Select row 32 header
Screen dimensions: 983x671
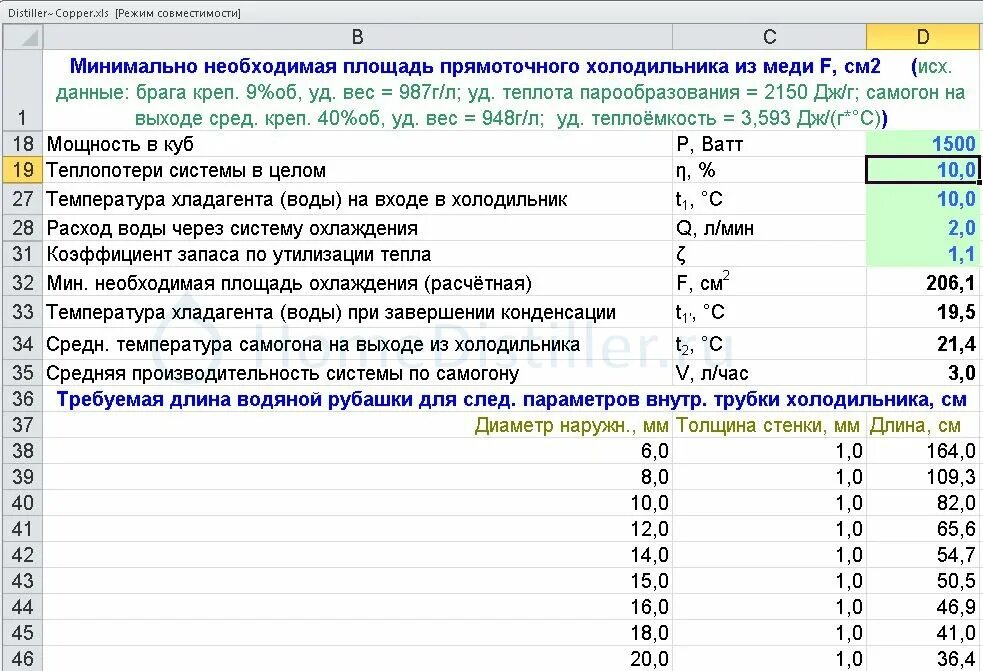click(23, 283)
